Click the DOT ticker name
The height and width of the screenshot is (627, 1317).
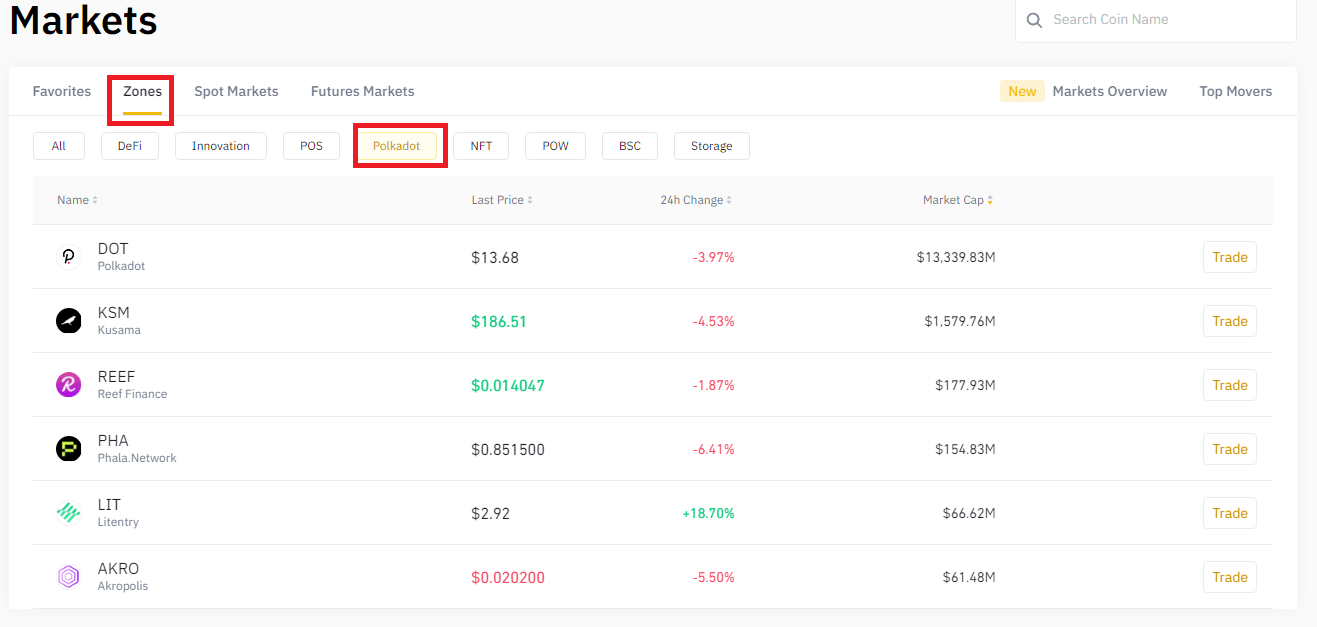(x=113, y=249)
